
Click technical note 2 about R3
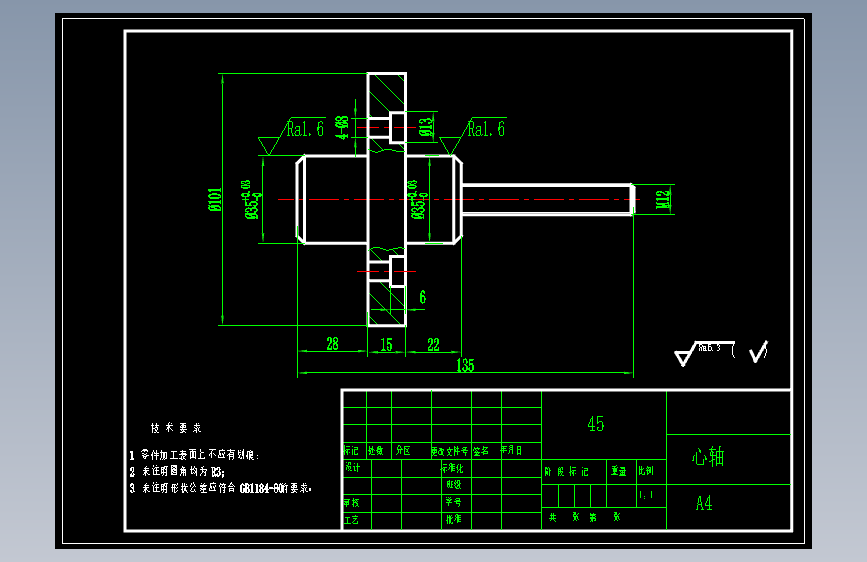pos(177,471)
